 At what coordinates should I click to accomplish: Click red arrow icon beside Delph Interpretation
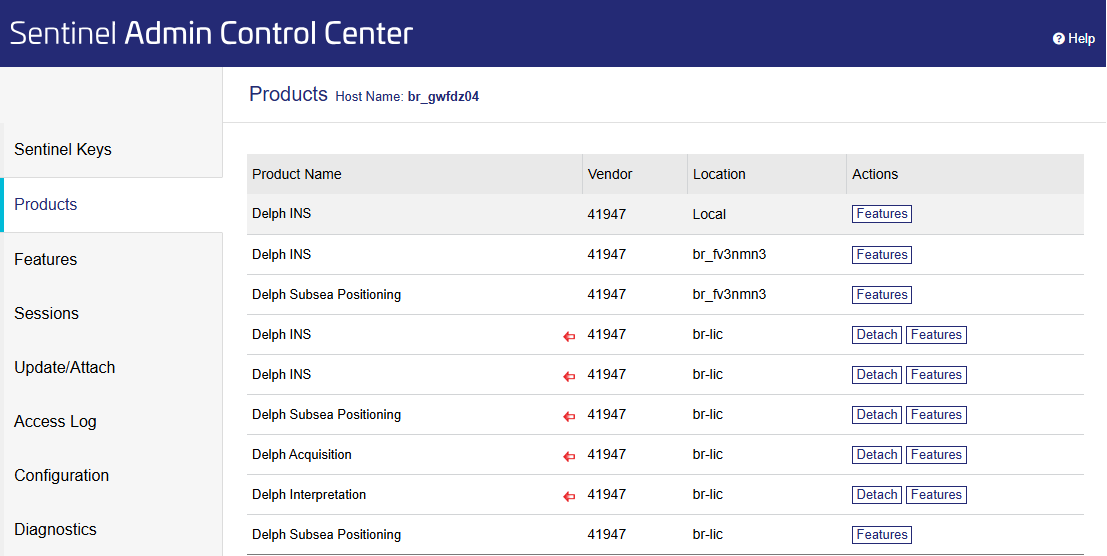point(569,496)
